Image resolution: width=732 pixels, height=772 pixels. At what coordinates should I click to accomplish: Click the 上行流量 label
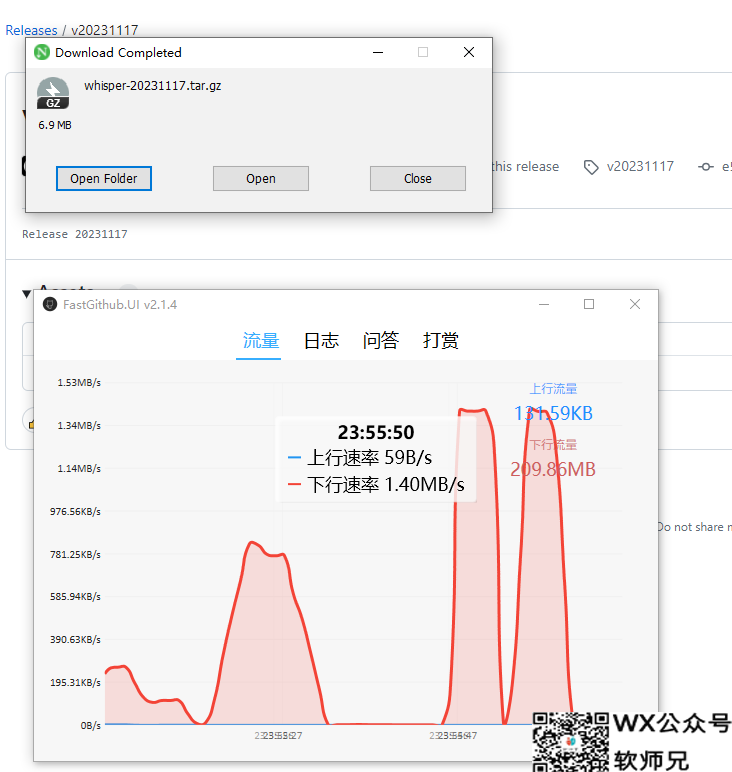click(553, 388)
